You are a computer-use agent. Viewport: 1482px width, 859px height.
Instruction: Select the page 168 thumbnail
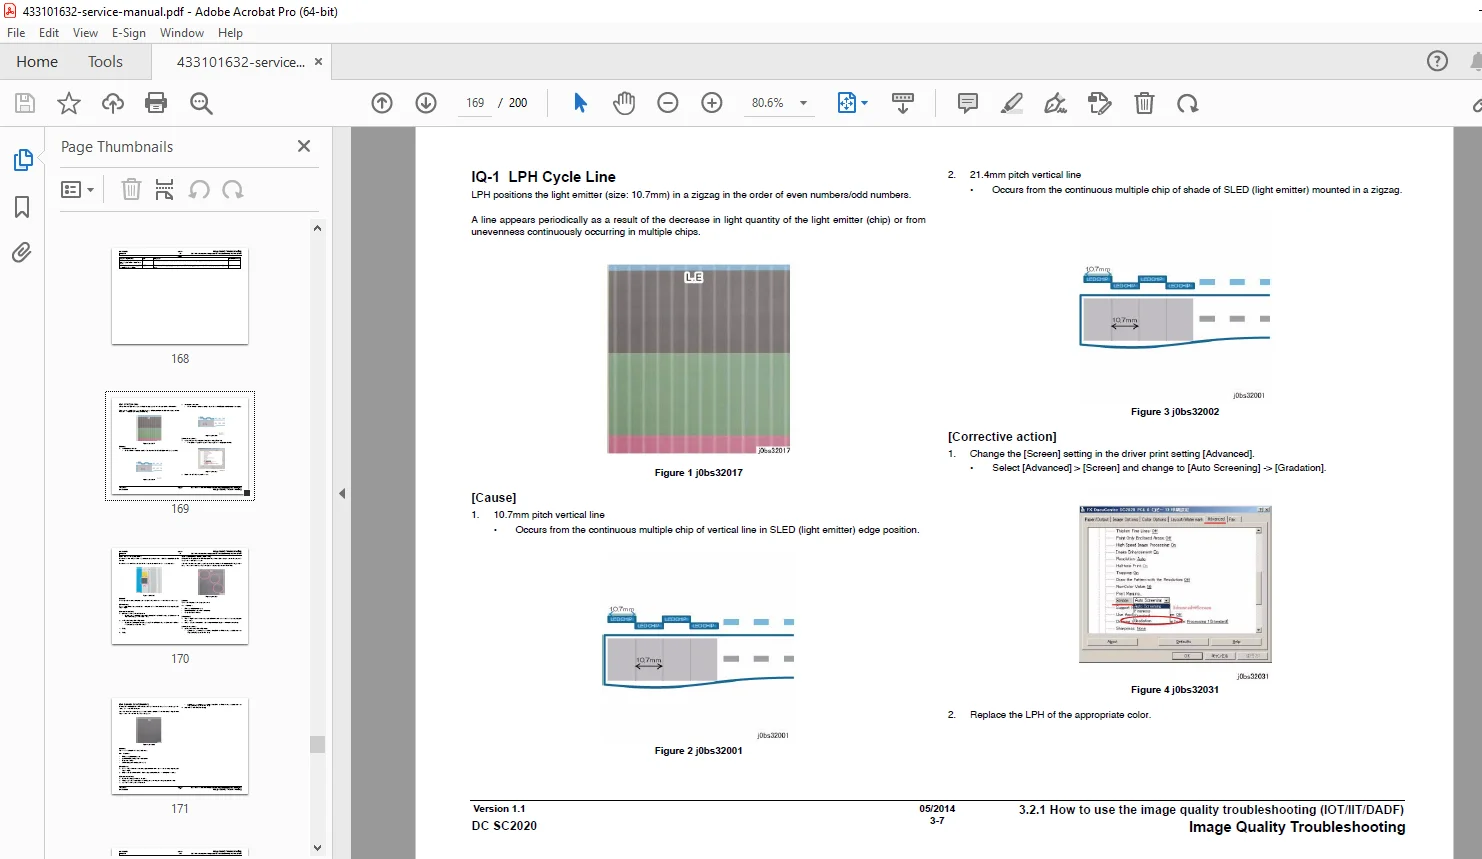180,296
